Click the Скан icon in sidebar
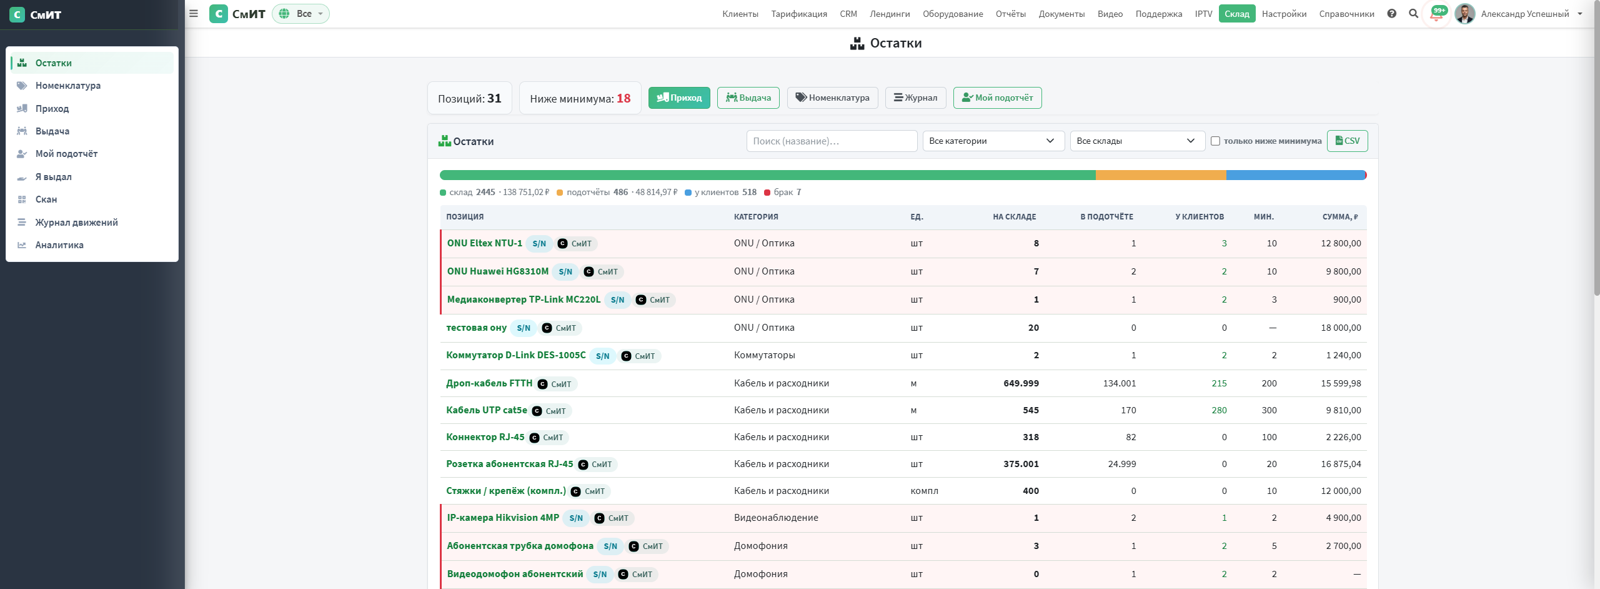The height and width of the screenshot is (589, 1600). tap(22, 200)
